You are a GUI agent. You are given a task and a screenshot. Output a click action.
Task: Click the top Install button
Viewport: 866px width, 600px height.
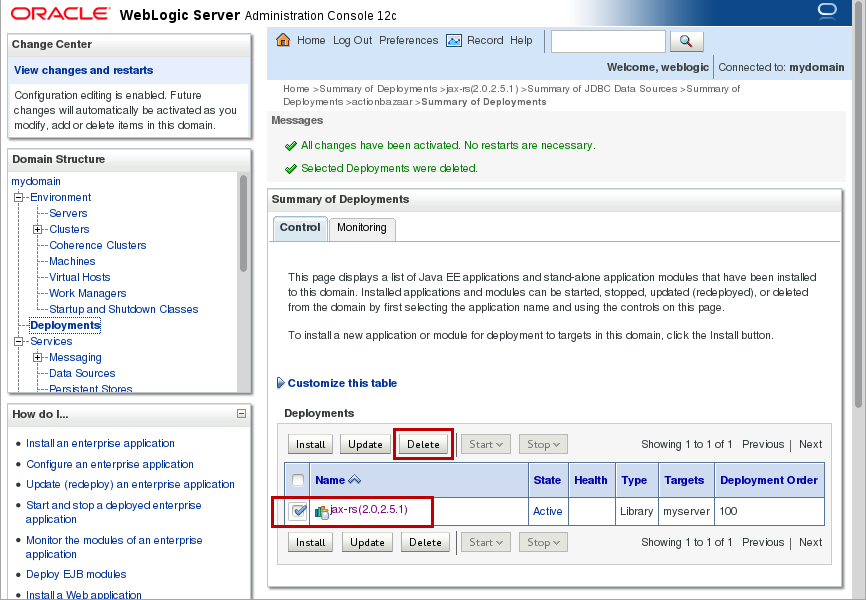pyautogui.click(x=310, y=444)
